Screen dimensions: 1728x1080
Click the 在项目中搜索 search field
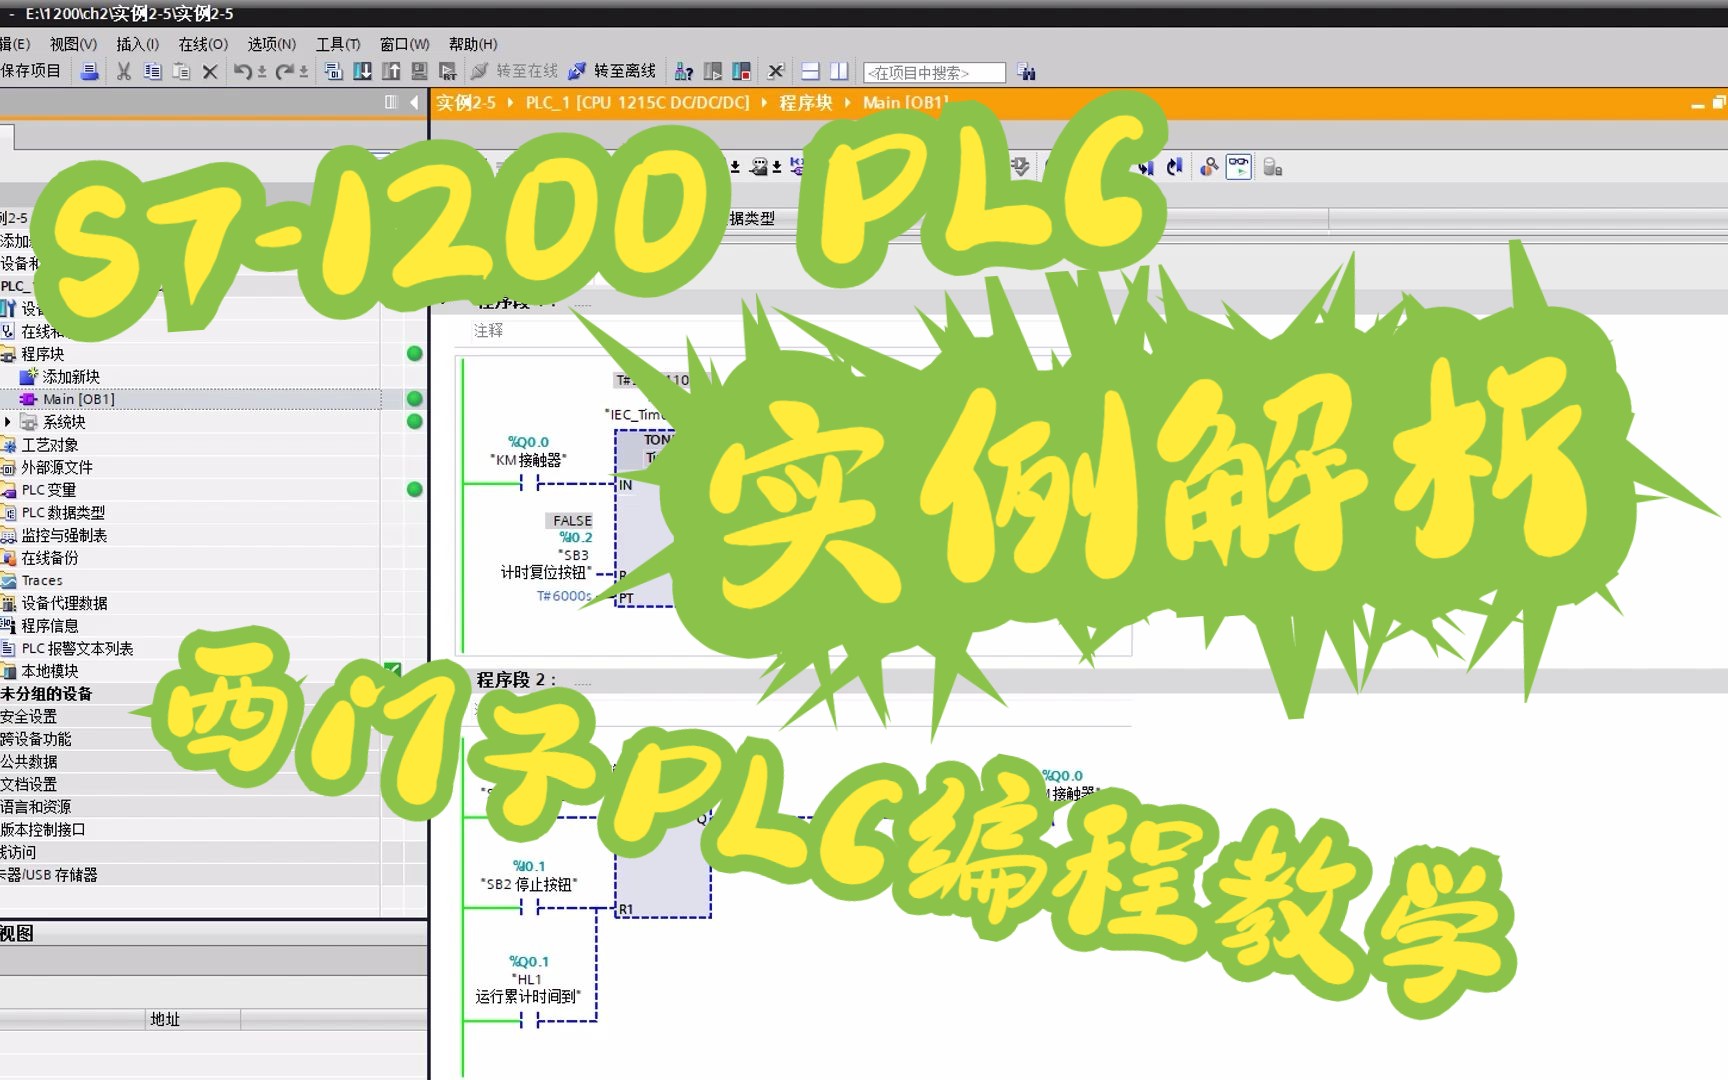[935, 71]
